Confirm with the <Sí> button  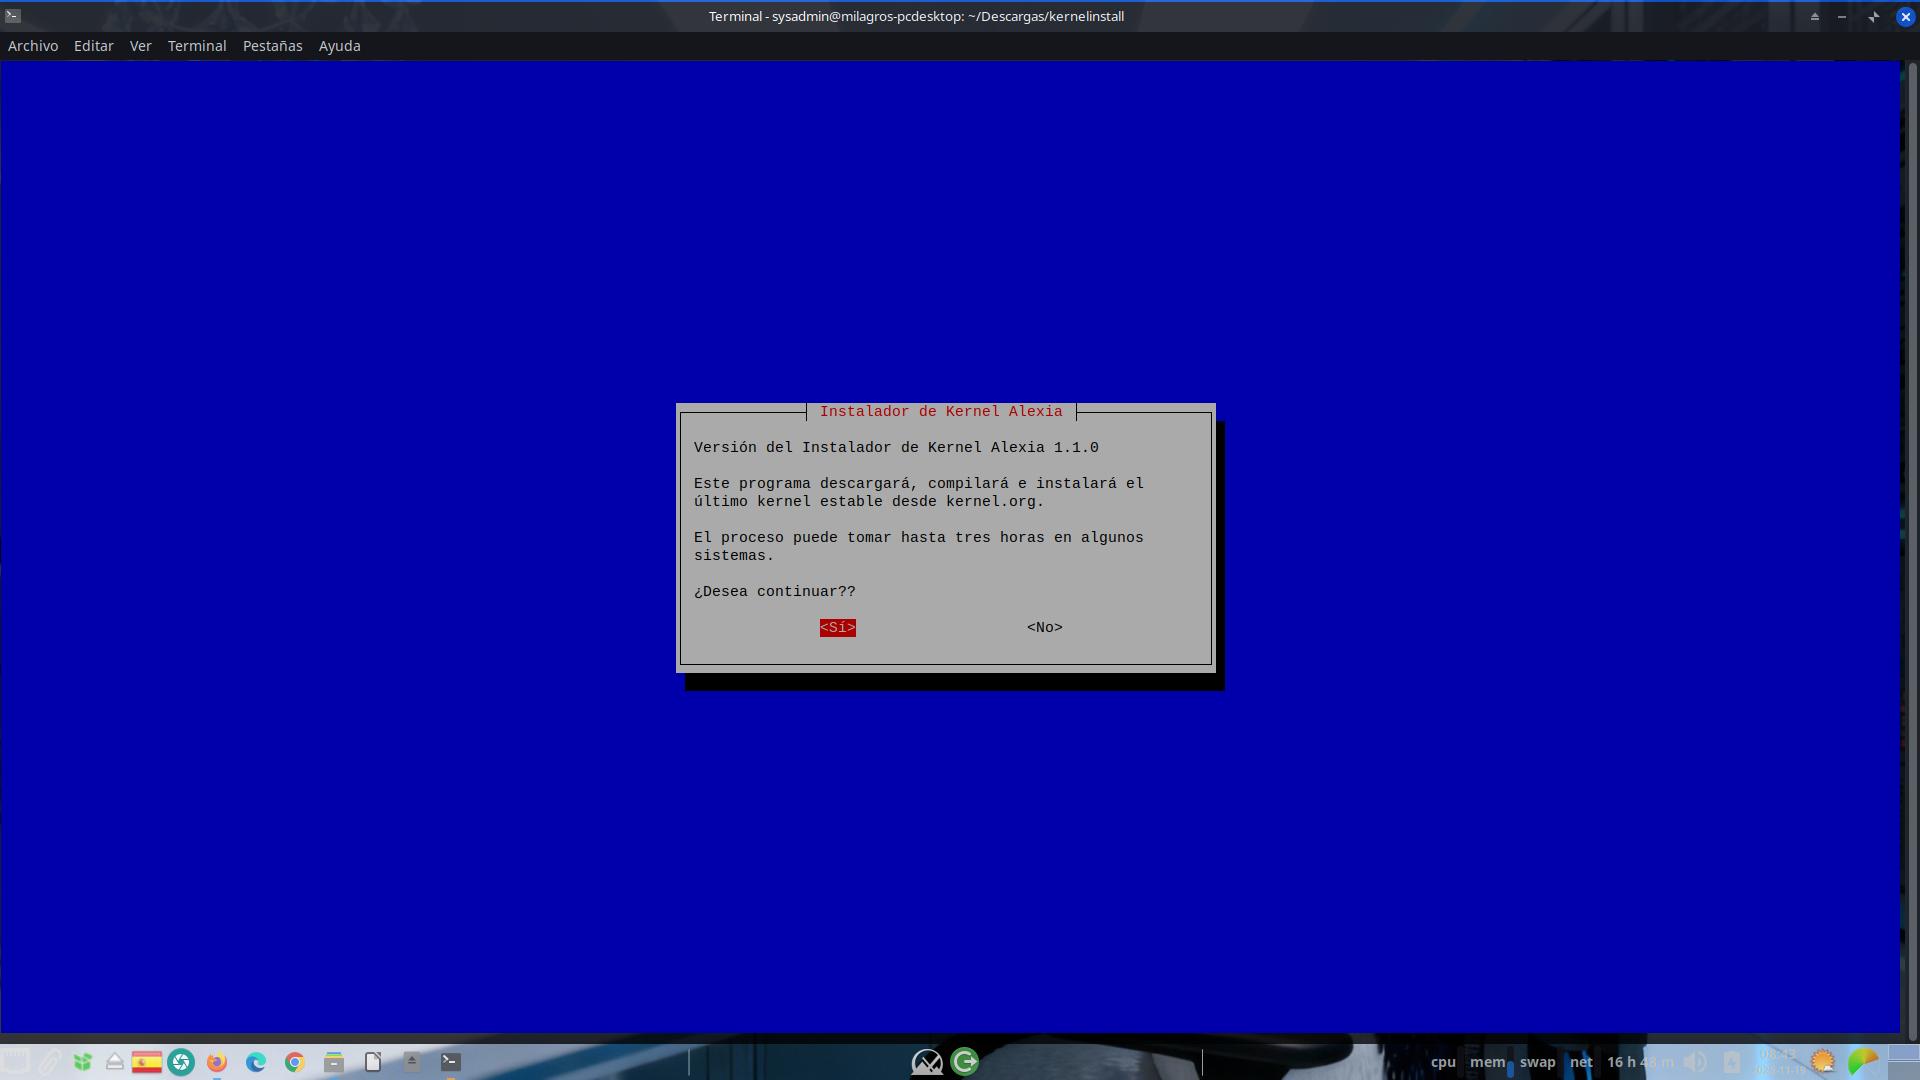pos(837,628)
